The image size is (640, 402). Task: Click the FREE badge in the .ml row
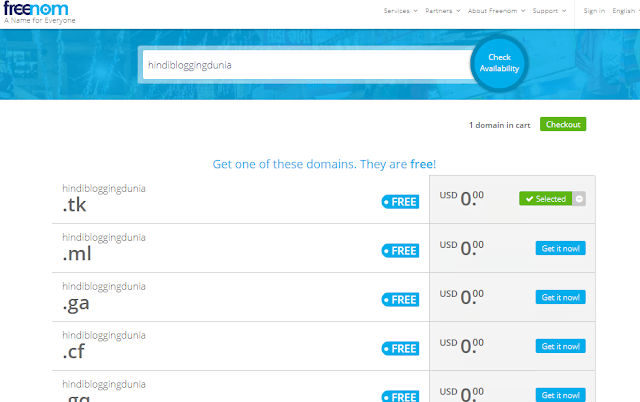(x=400, y=251)
